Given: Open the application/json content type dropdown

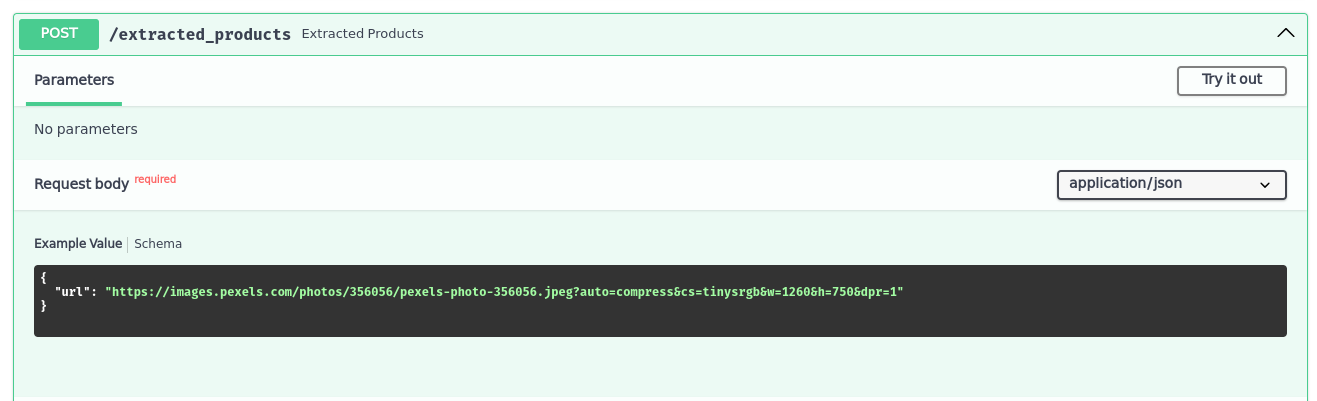Looking at the screenshot, I should 1171,185.
